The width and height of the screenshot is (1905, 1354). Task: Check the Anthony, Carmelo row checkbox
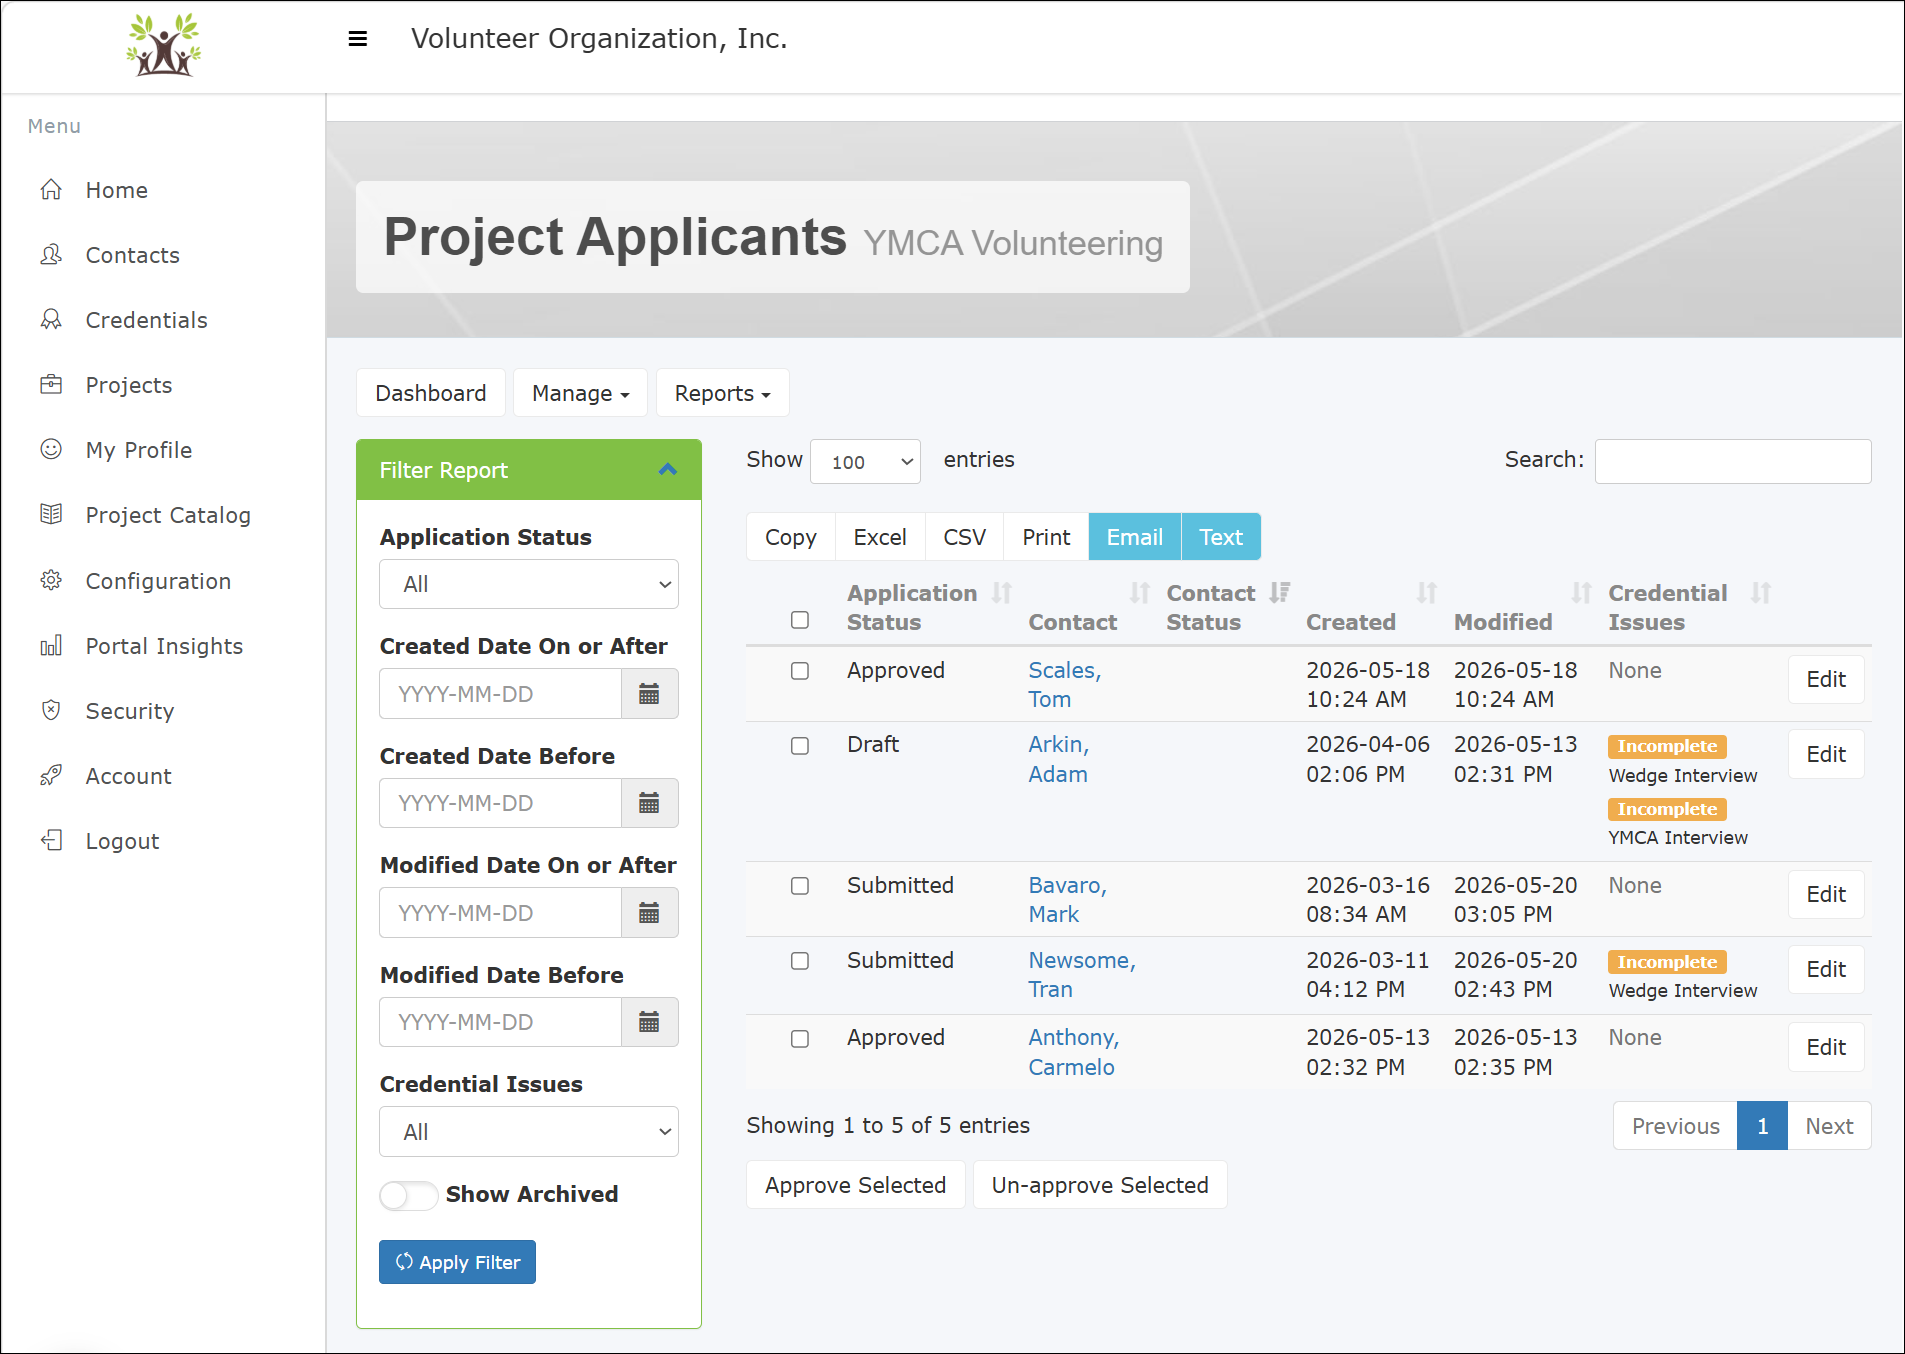800,1039
